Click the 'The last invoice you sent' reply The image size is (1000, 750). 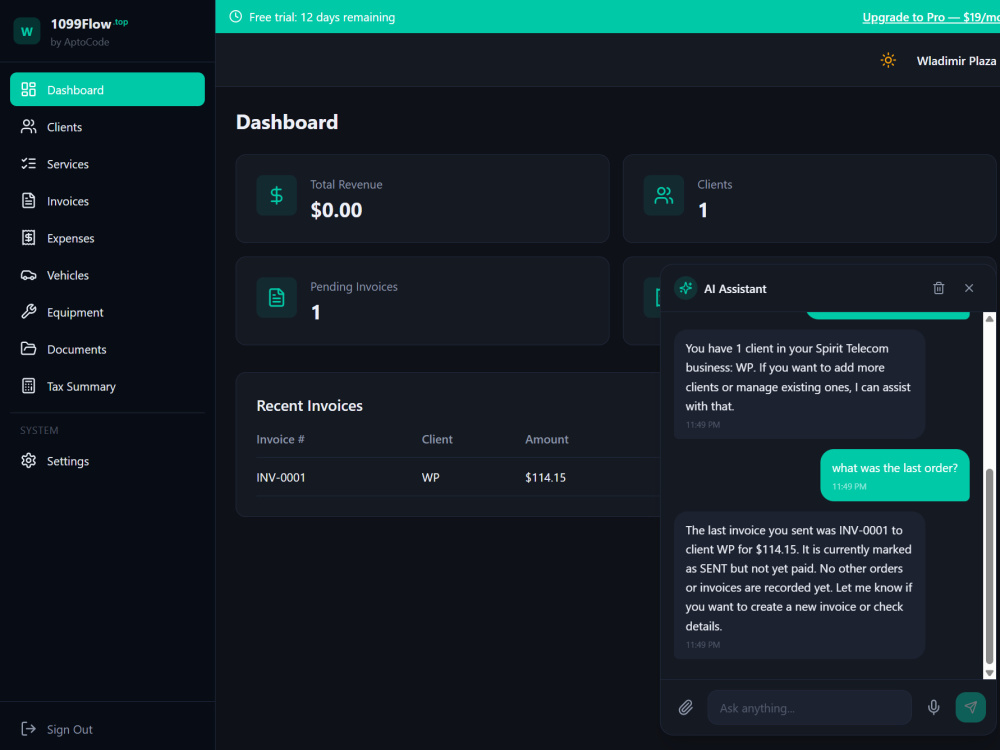[799, 585]
